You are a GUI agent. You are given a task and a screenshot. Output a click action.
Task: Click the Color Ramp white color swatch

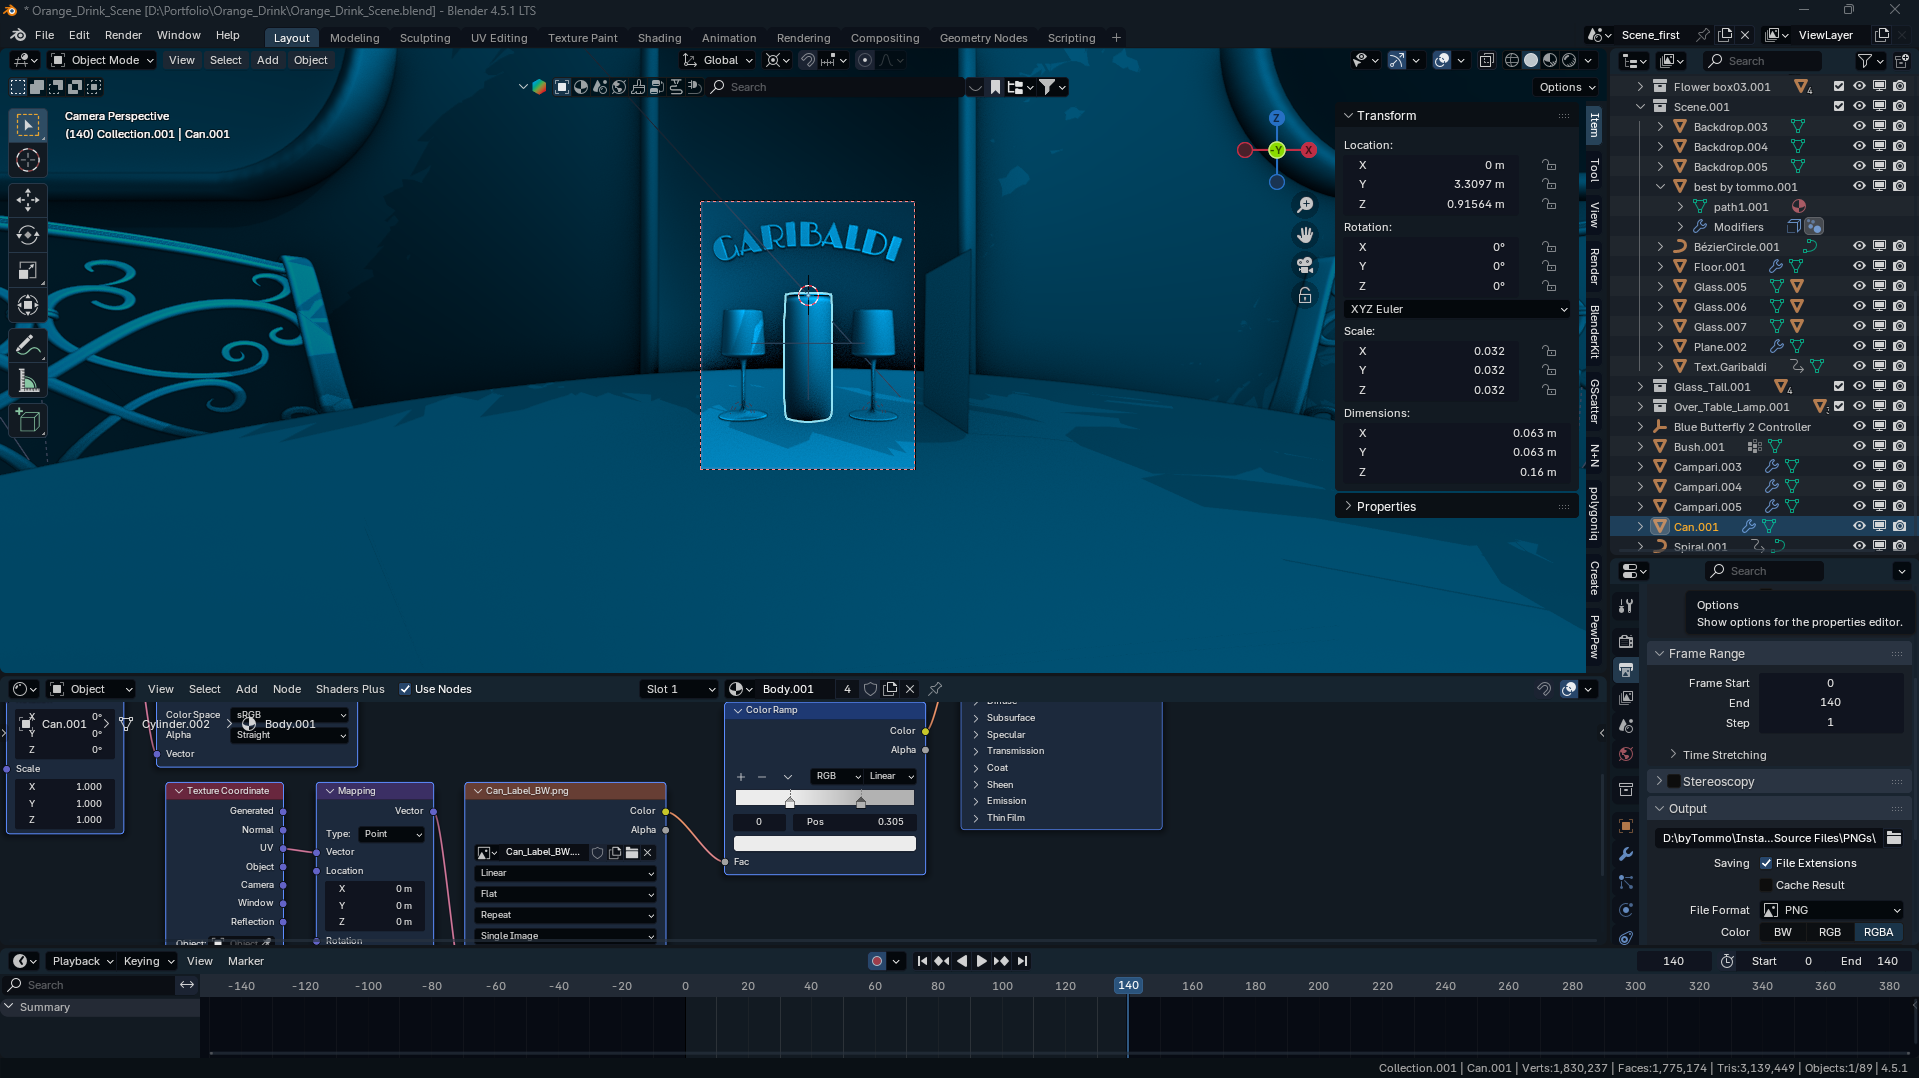[x=824, y=844]
